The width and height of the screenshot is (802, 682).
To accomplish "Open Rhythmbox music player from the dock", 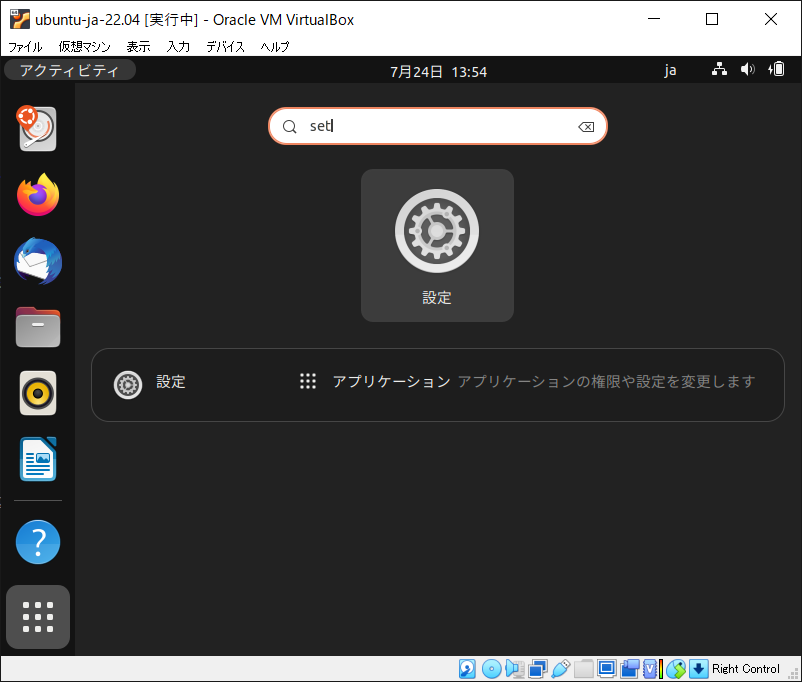I will [38, 393].
